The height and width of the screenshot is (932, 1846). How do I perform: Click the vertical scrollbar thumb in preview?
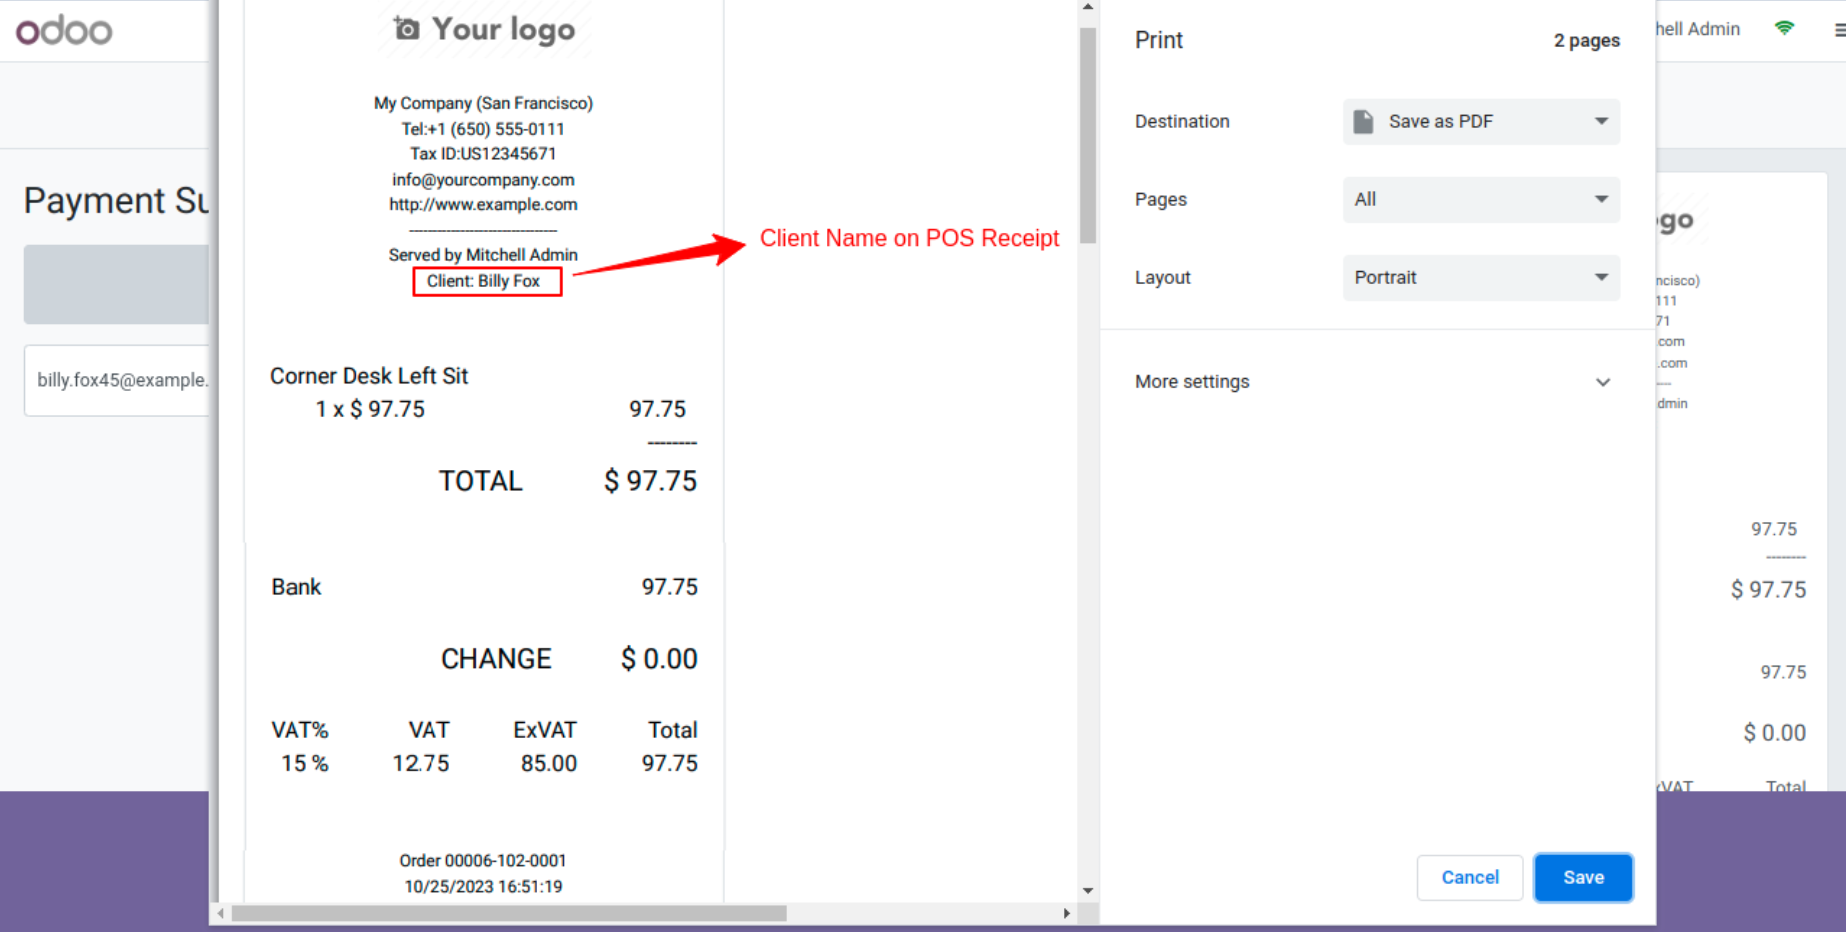tap(1088, 135)
